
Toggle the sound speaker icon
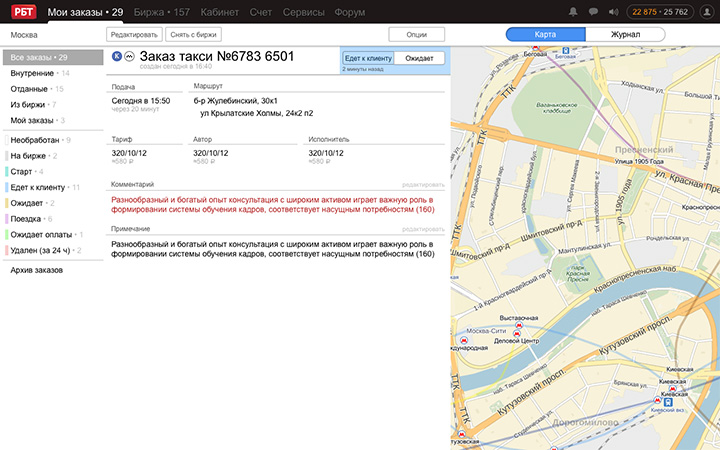coord(613,12)
